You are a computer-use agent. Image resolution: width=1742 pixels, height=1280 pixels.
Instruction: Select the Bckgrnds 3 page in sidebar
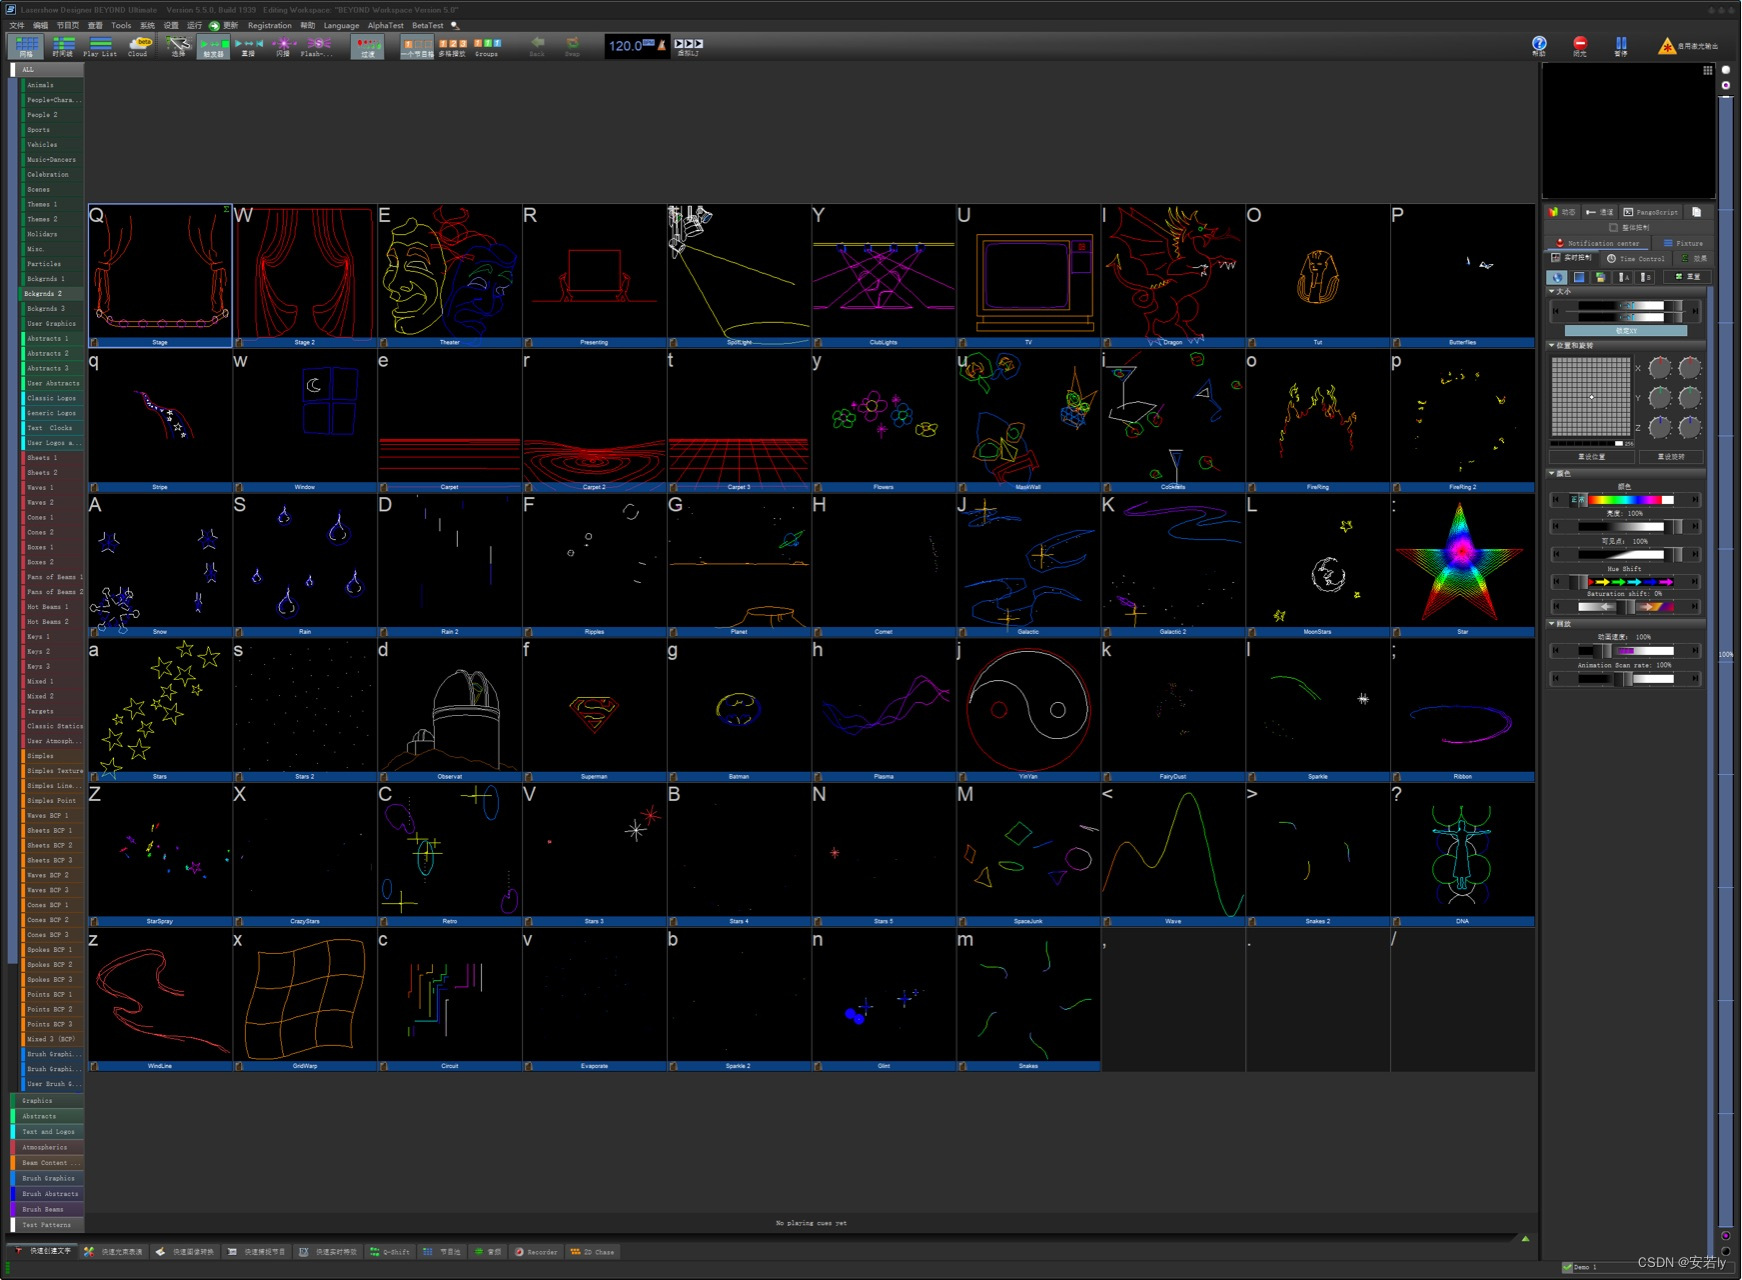[x=53, y=308]
